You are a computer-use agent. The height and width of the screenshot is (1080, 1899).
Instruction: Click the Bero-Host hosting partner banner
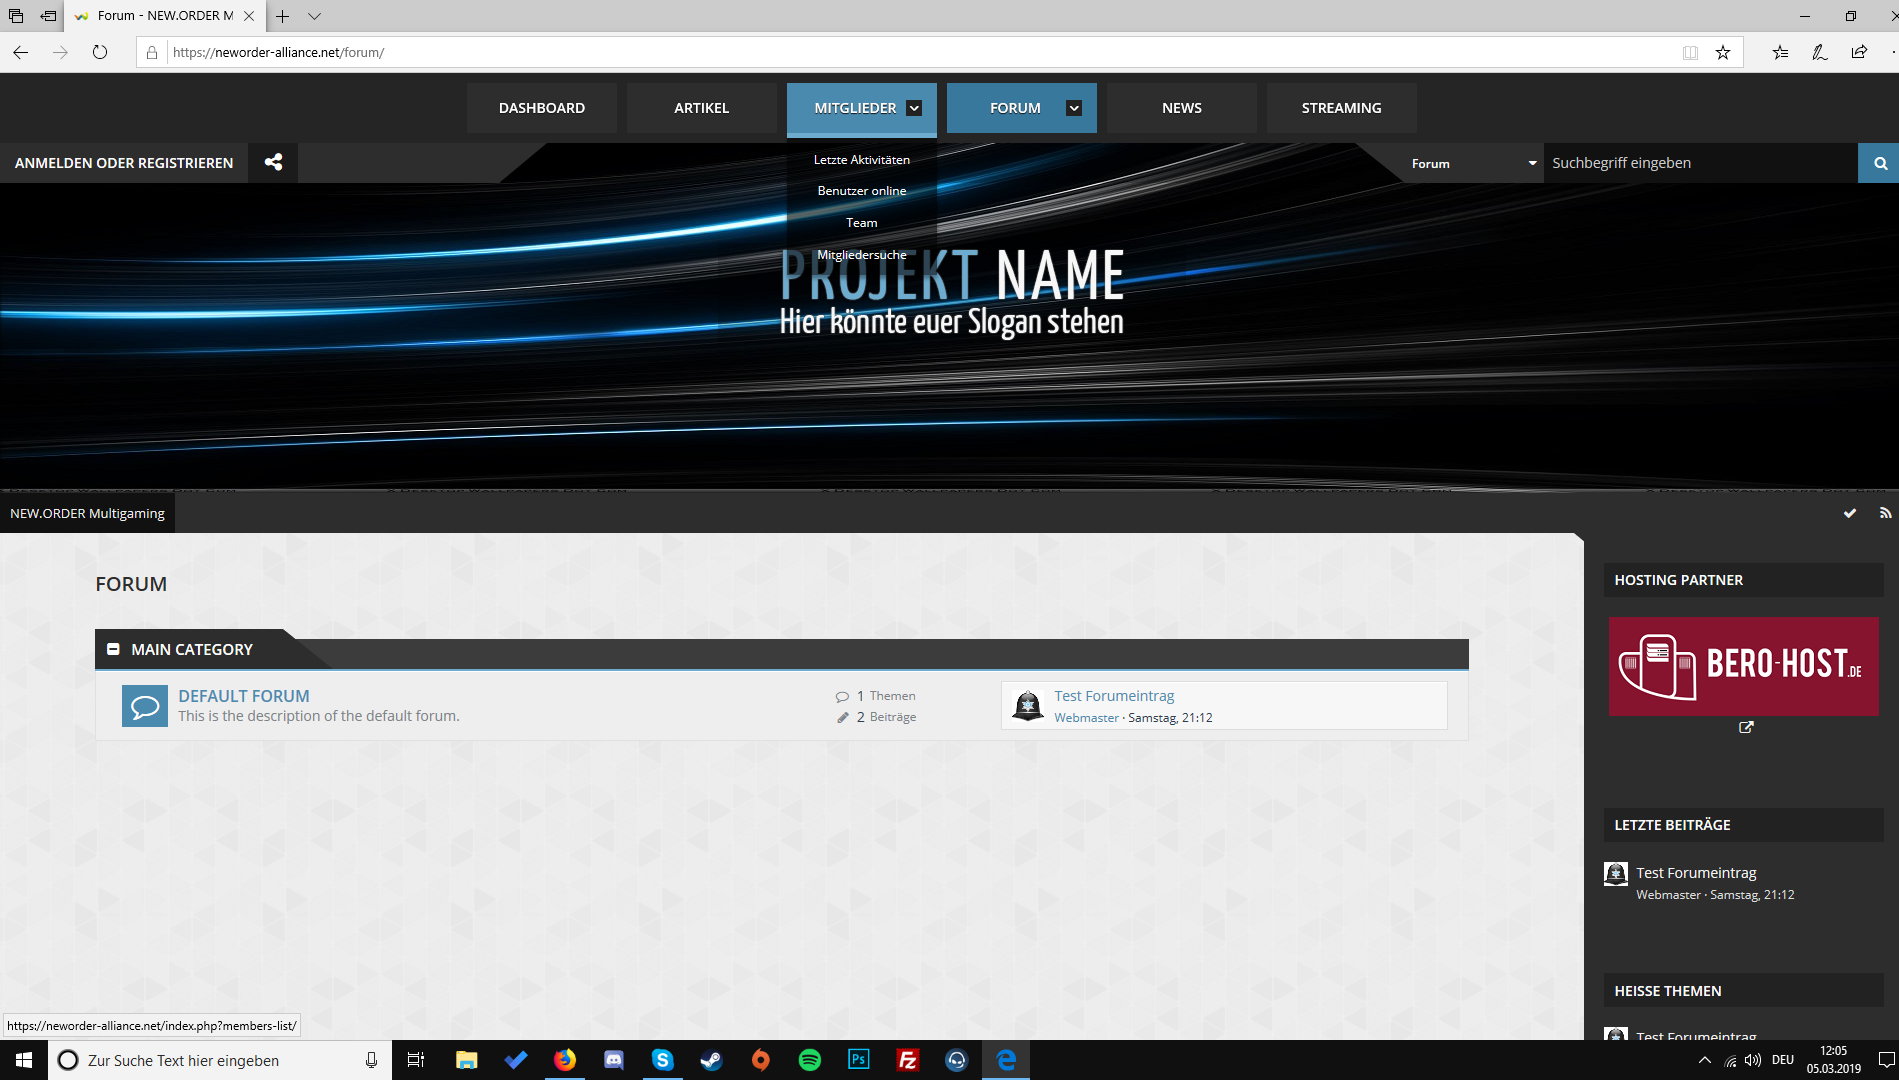click(1743, 666)
